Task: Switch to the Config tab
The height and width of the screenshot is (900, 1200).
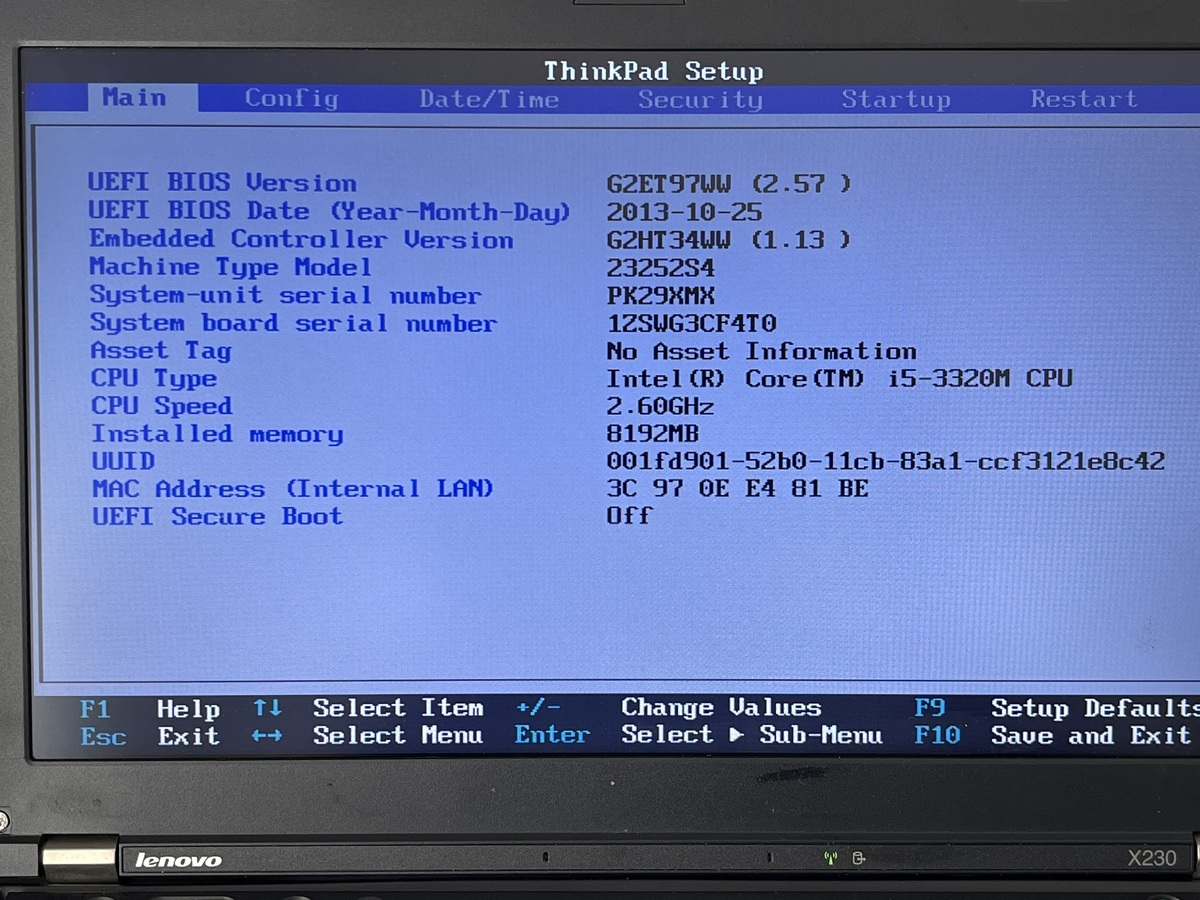Action: (291, 99)
